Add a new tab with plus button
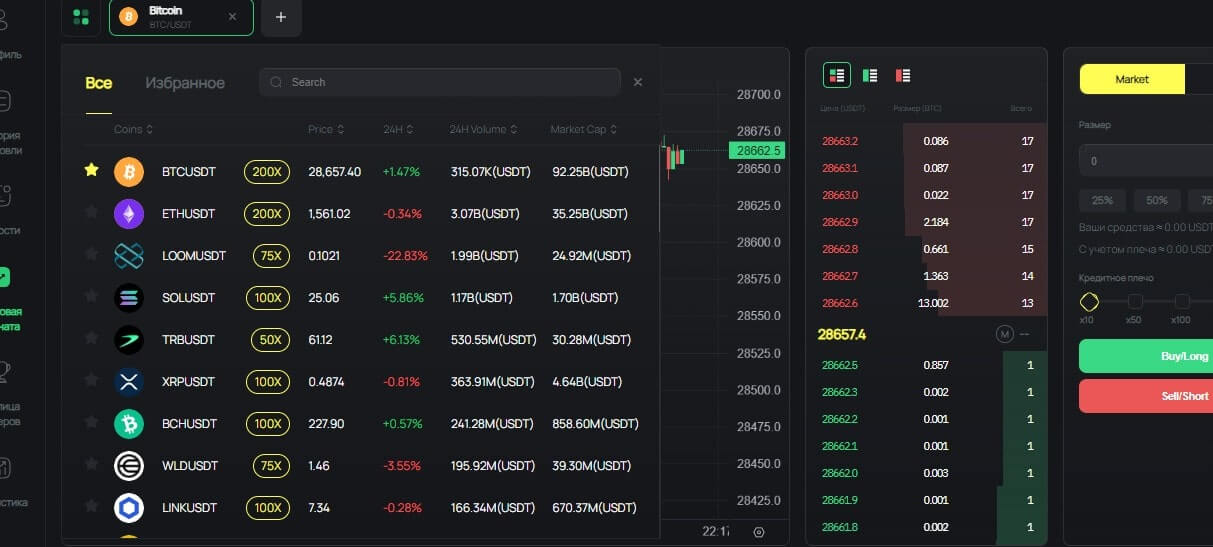The image size is (1213, 547). coord(281,17)
